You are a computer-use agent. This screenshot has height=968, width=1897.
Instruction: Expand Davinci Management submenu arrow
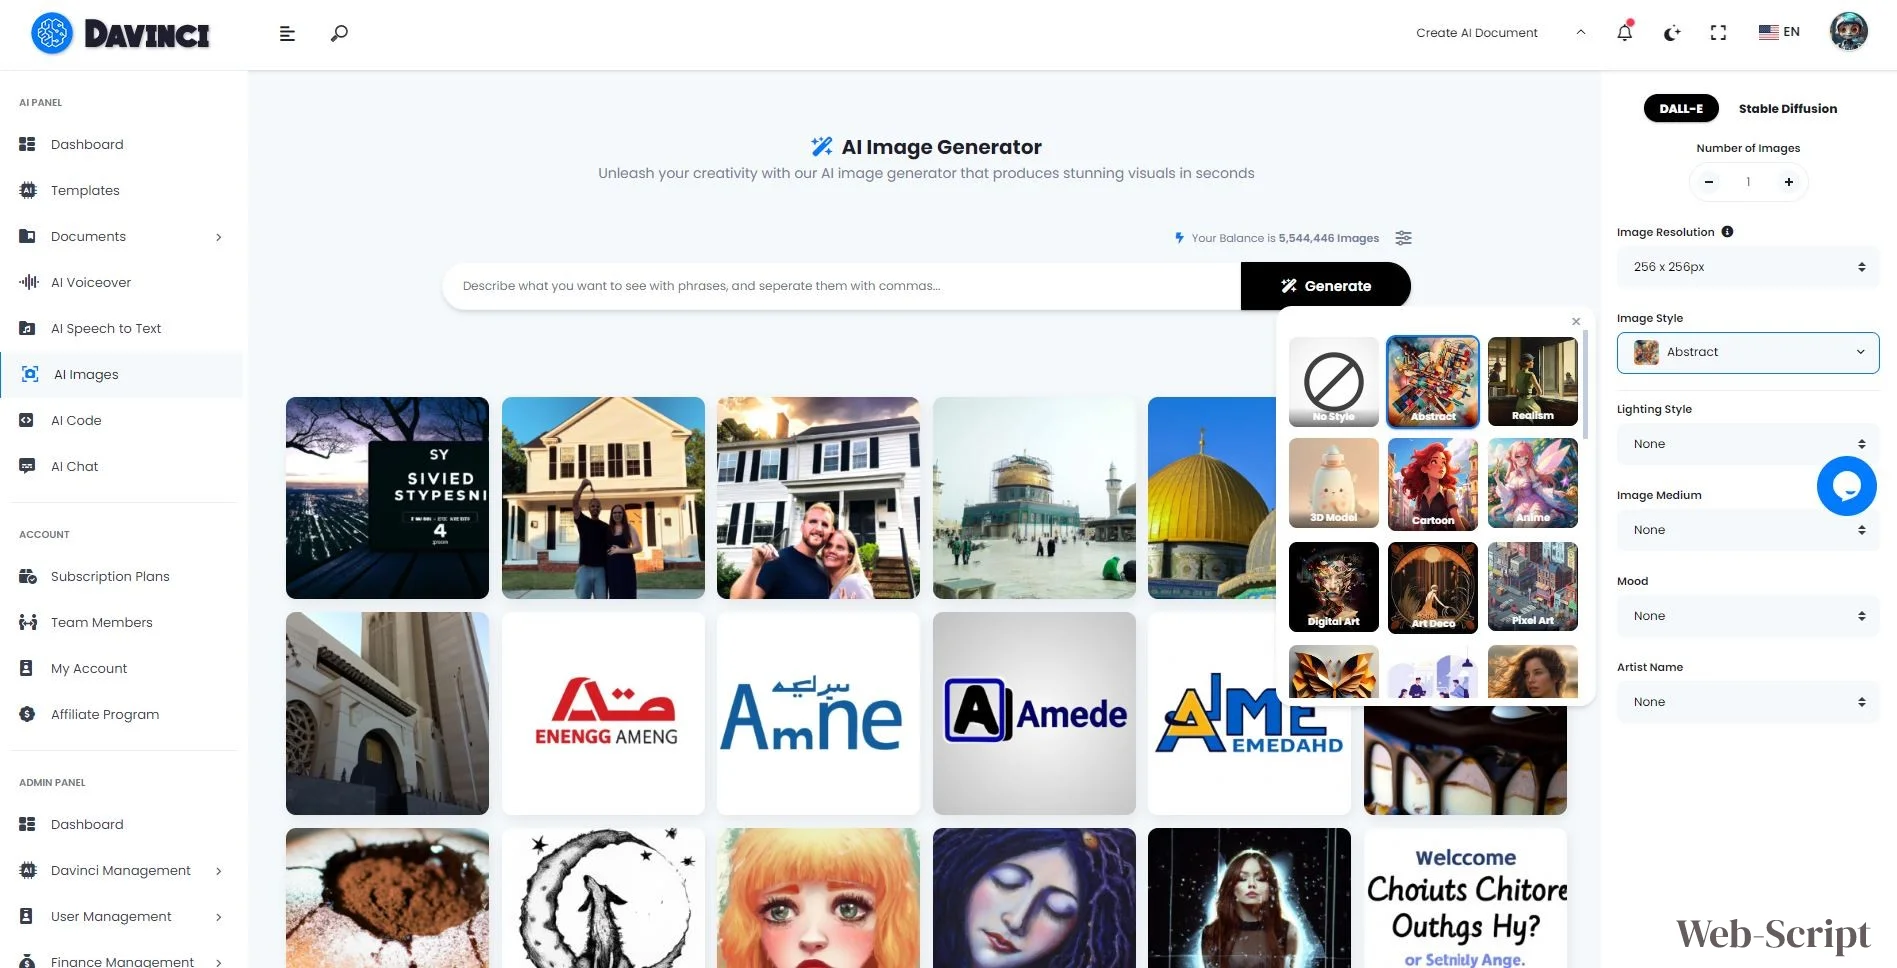(219, 871)
